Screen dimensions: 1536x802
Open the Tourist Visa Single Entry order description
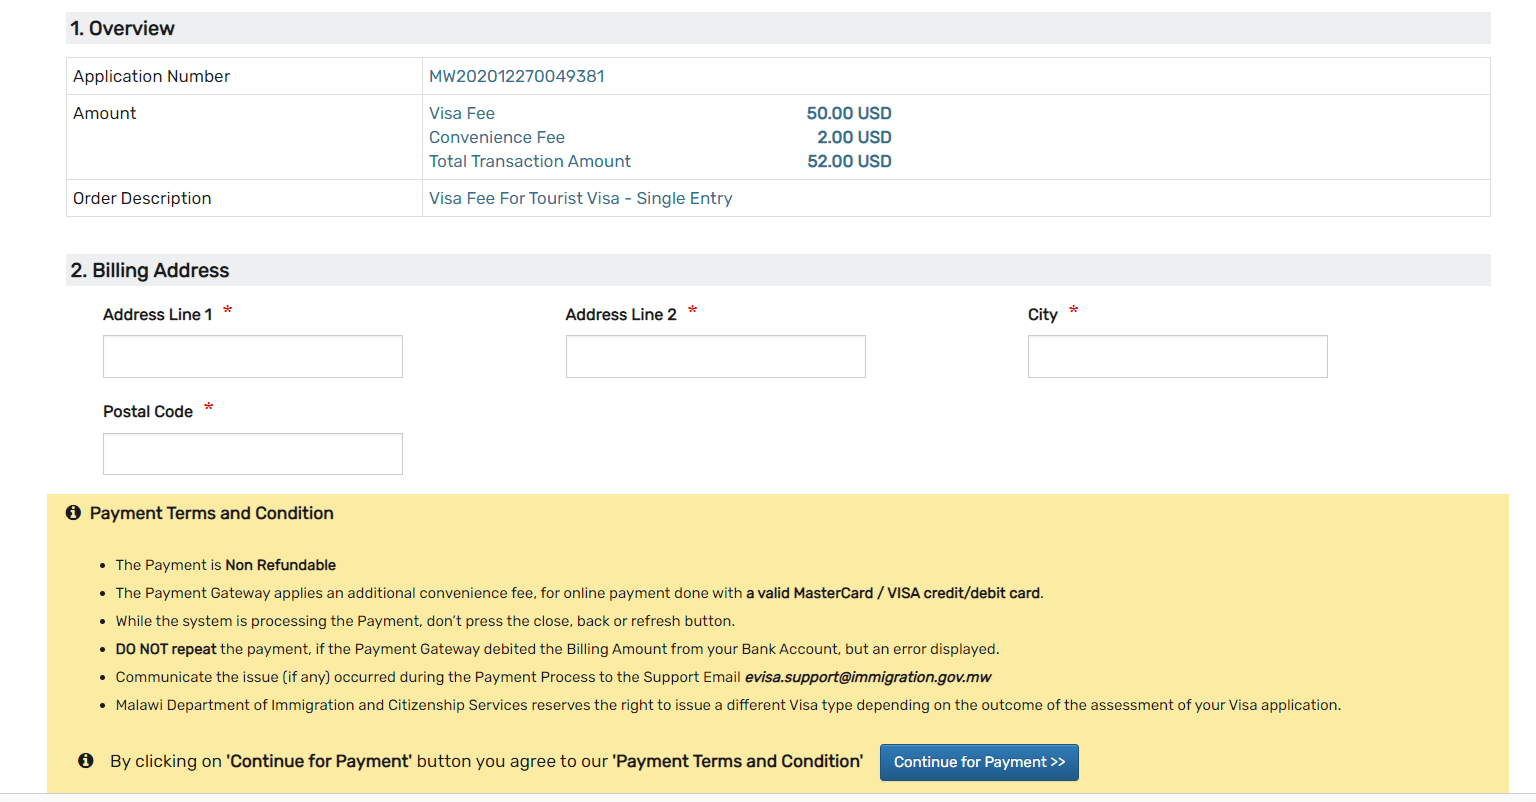(x=580, y=198)
